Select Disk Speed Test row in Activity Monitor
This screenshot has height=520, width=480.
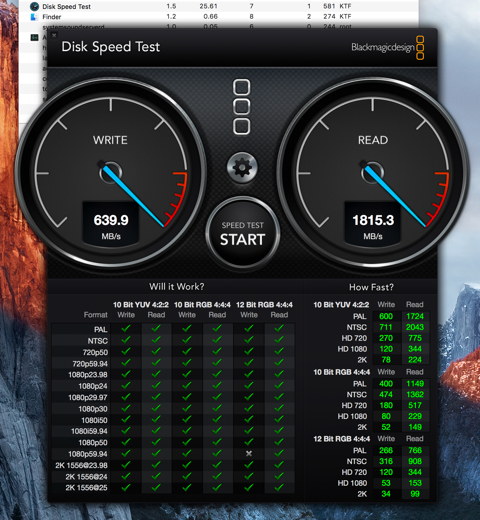coord(218,6)
